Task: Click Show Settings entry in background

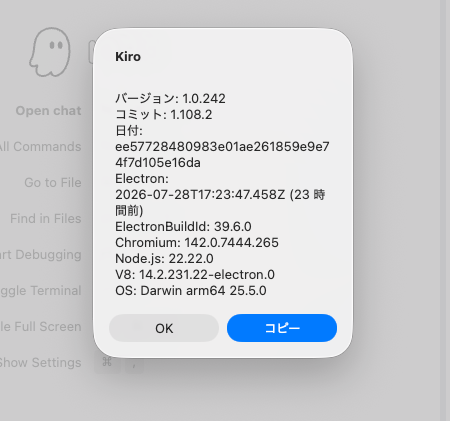Action: pyautogui.click(x=40, y=363)
